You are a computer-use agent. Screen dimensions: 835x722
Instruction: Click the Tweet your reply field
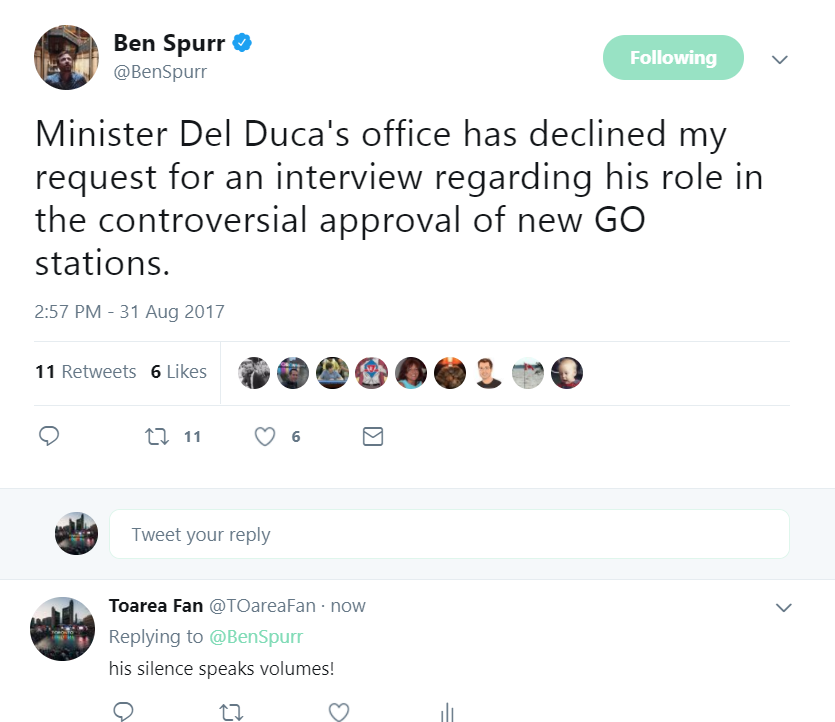click(x=449, y=534)
